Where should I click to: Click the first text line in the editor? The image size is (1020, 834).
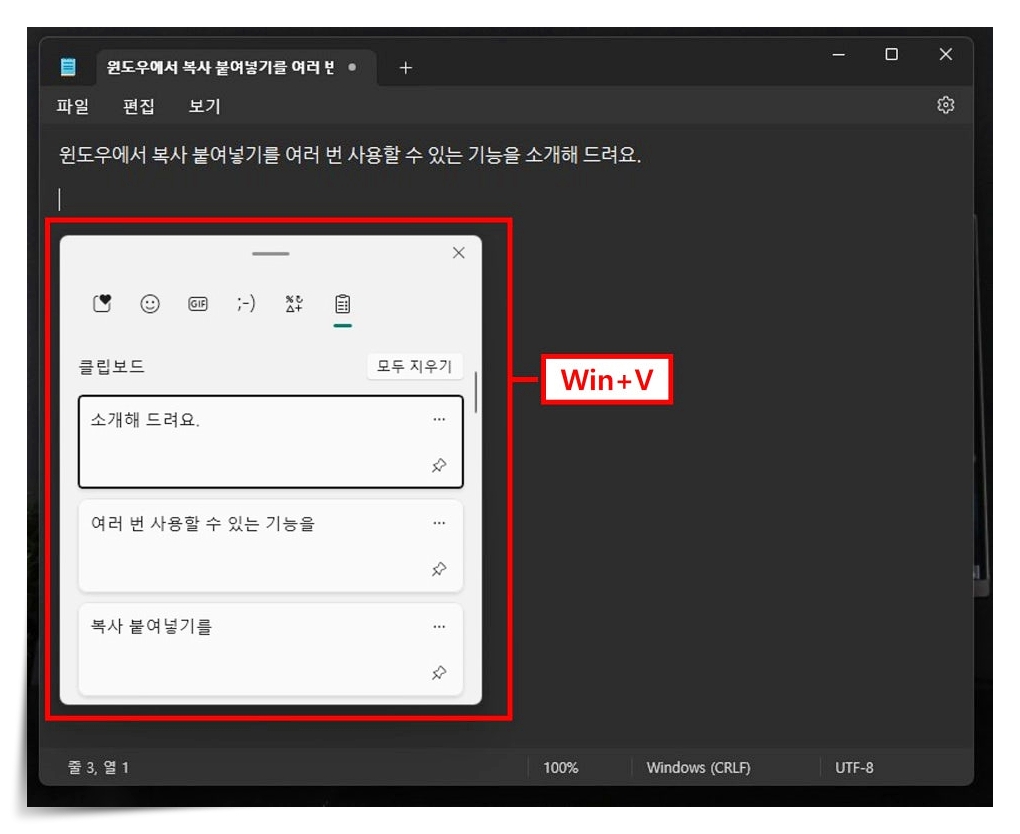coord(350,155)
